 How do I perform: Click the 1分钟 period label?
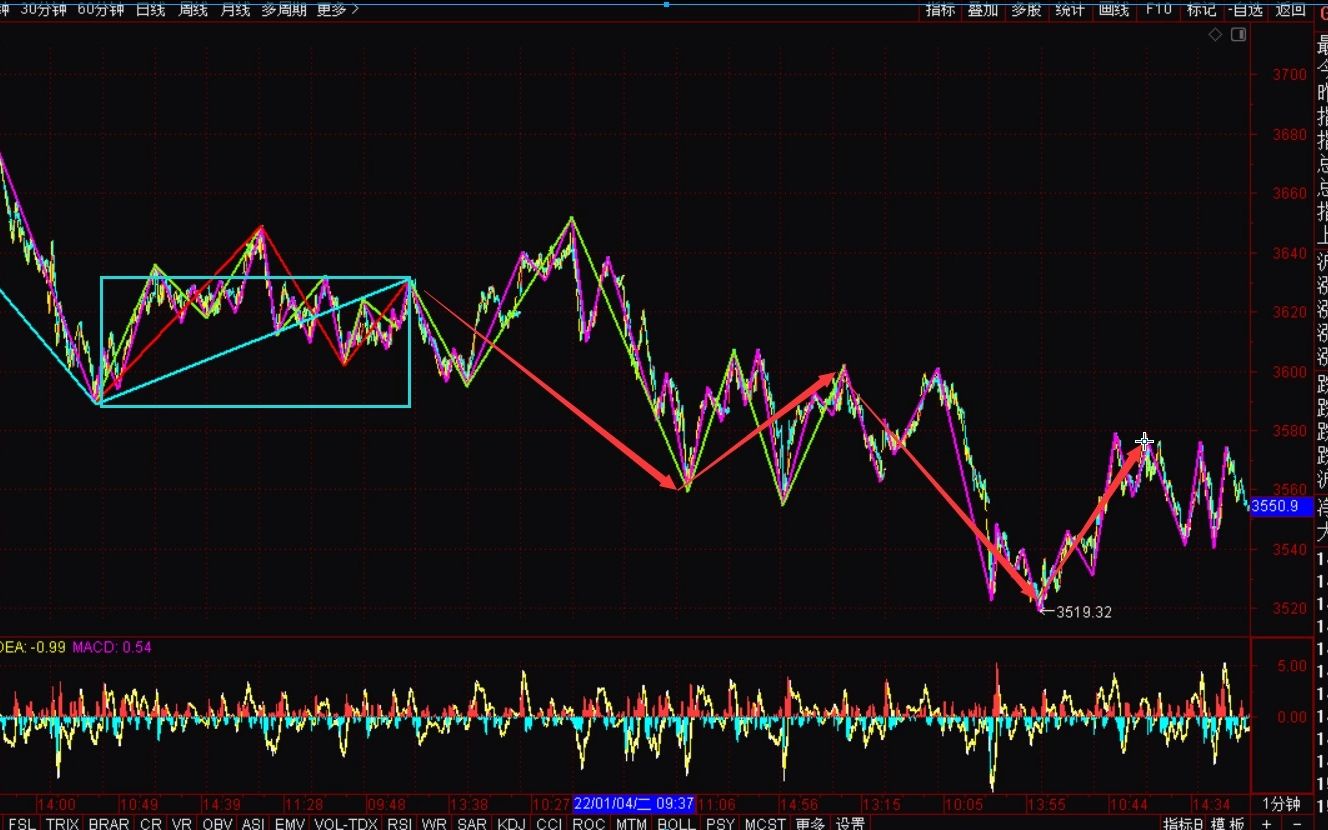[1281, 804]
